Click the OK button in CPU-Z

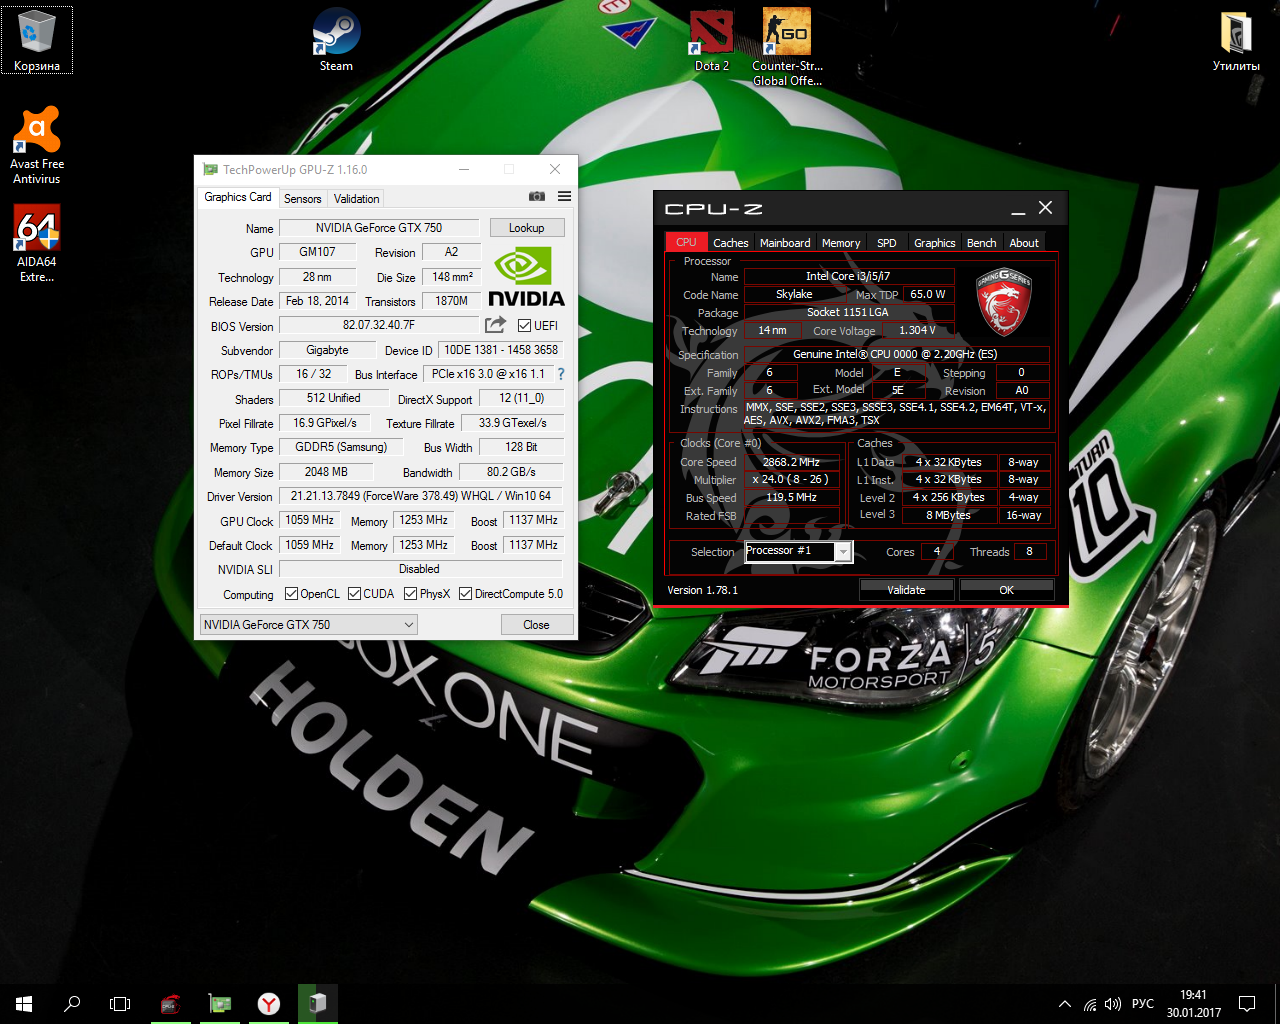1007,590
